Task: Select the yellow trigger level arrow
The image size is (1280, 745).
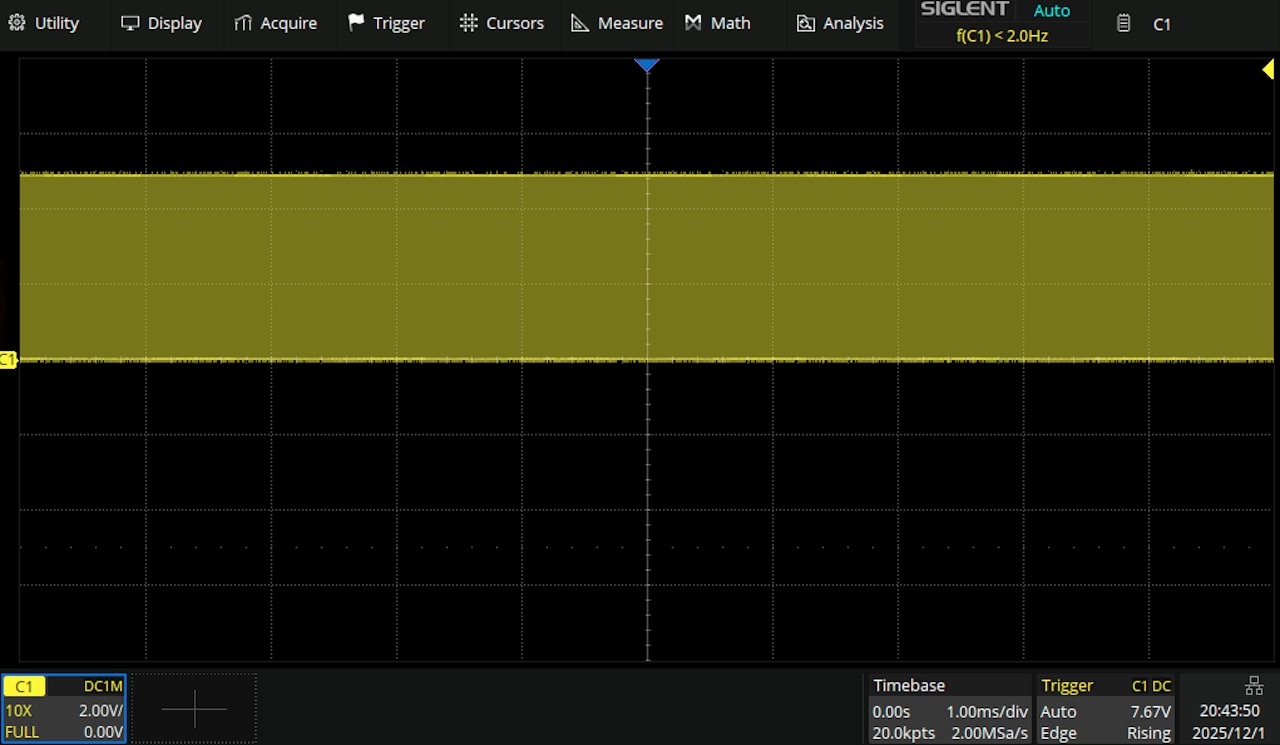Action: point(1267,70)
